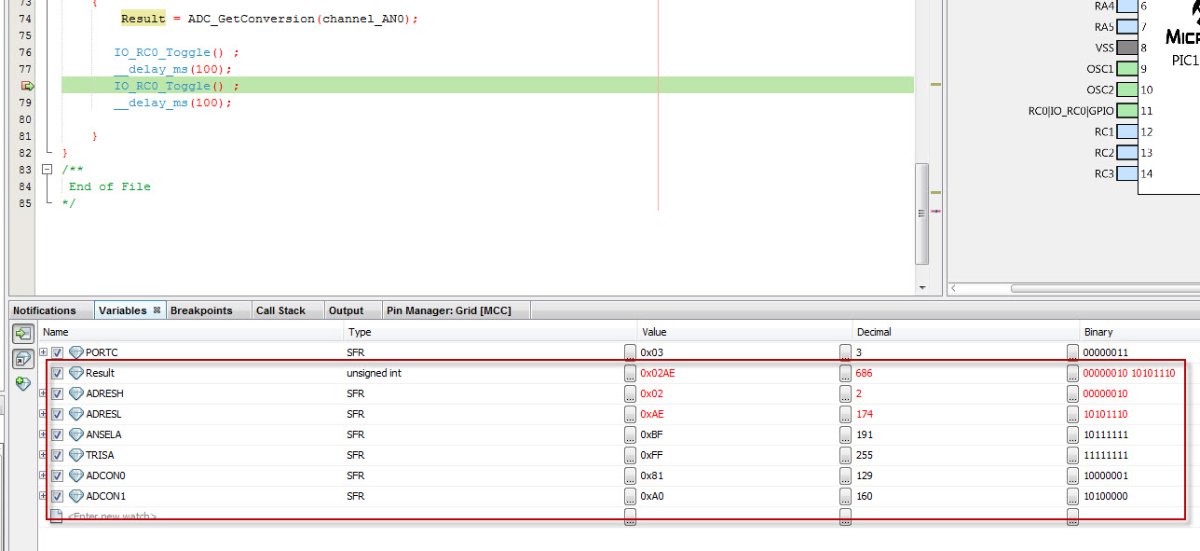Open ellipsis editor for ADRESL value 0xAE
Viewport: 1200px width, 551px height.
(x=630, y=414)
